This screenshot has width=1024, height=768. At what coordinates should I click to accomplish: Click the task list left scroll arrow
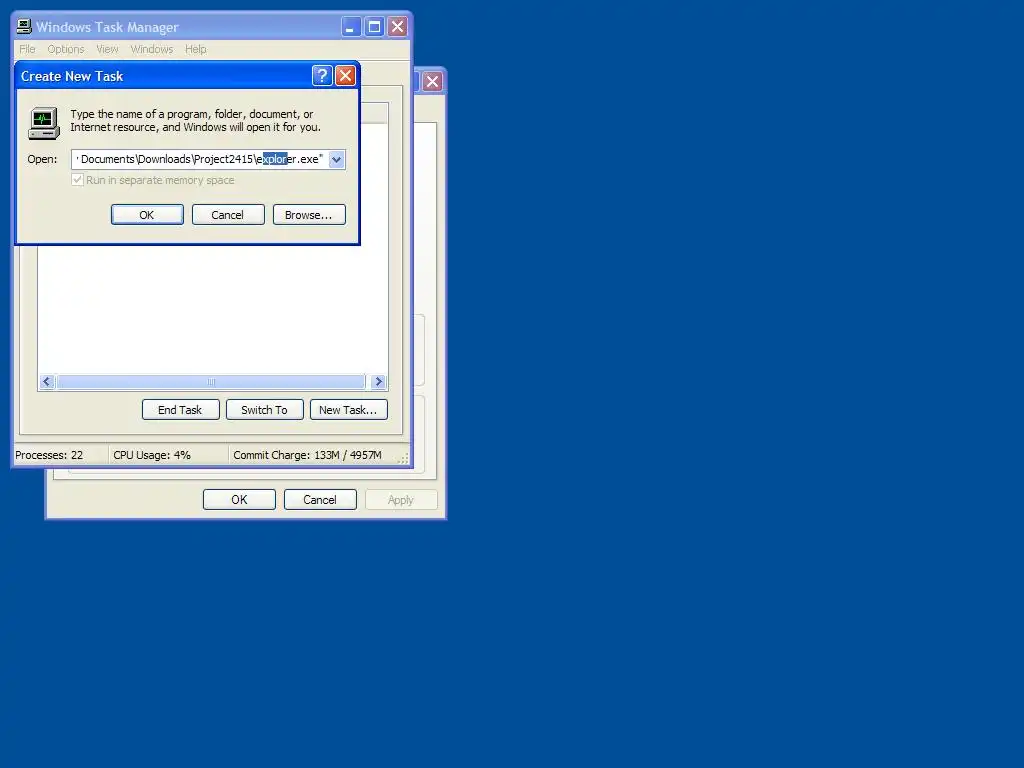[47, 381]
